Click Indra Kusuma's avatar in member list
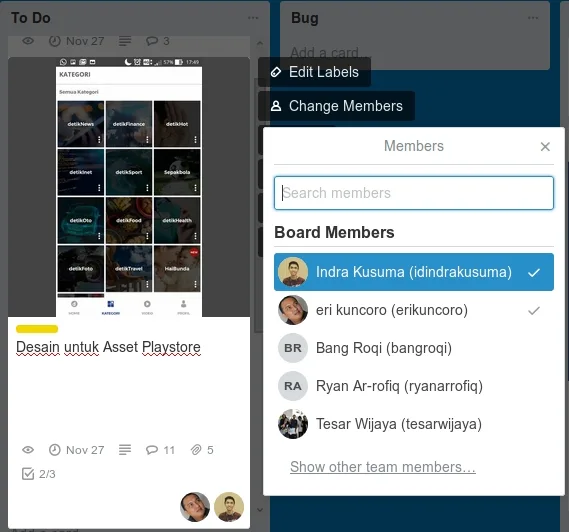Screen dimensions: 569x532 [293, 272]
